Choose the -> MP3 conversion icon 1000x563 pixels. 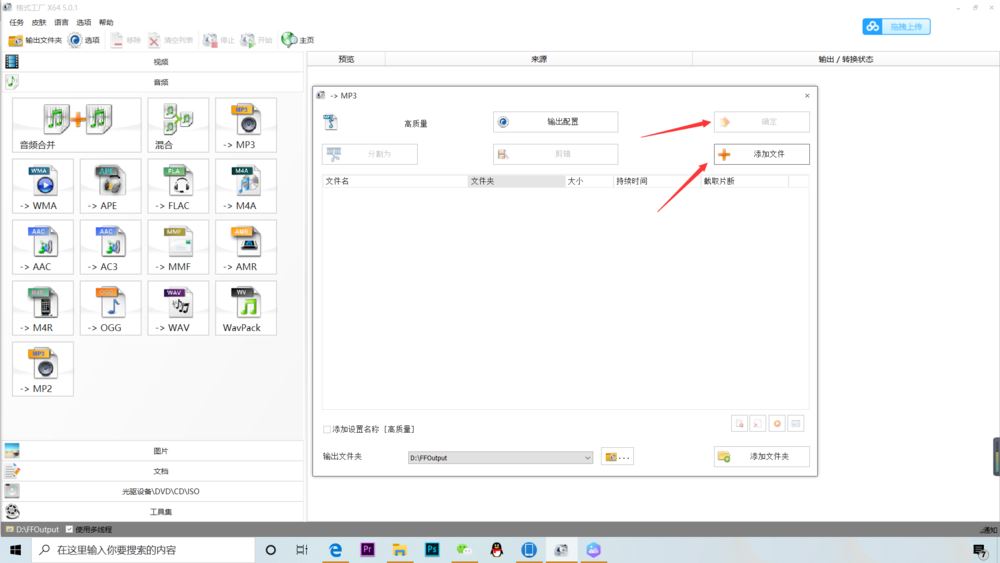246,125
